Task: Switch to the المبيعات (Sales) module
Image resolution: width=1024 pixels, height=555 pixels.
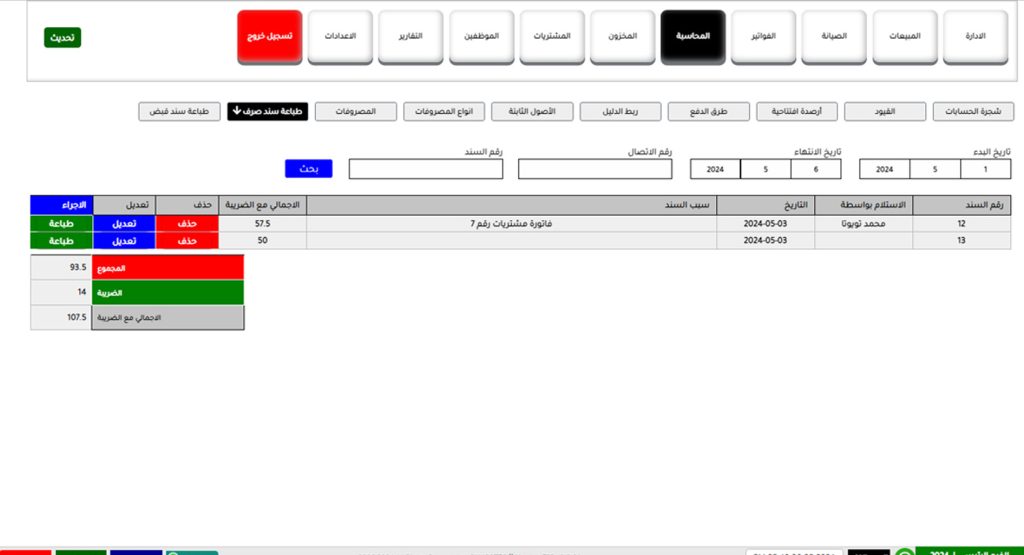Action: pyautogui.click(x=907, y=37)
